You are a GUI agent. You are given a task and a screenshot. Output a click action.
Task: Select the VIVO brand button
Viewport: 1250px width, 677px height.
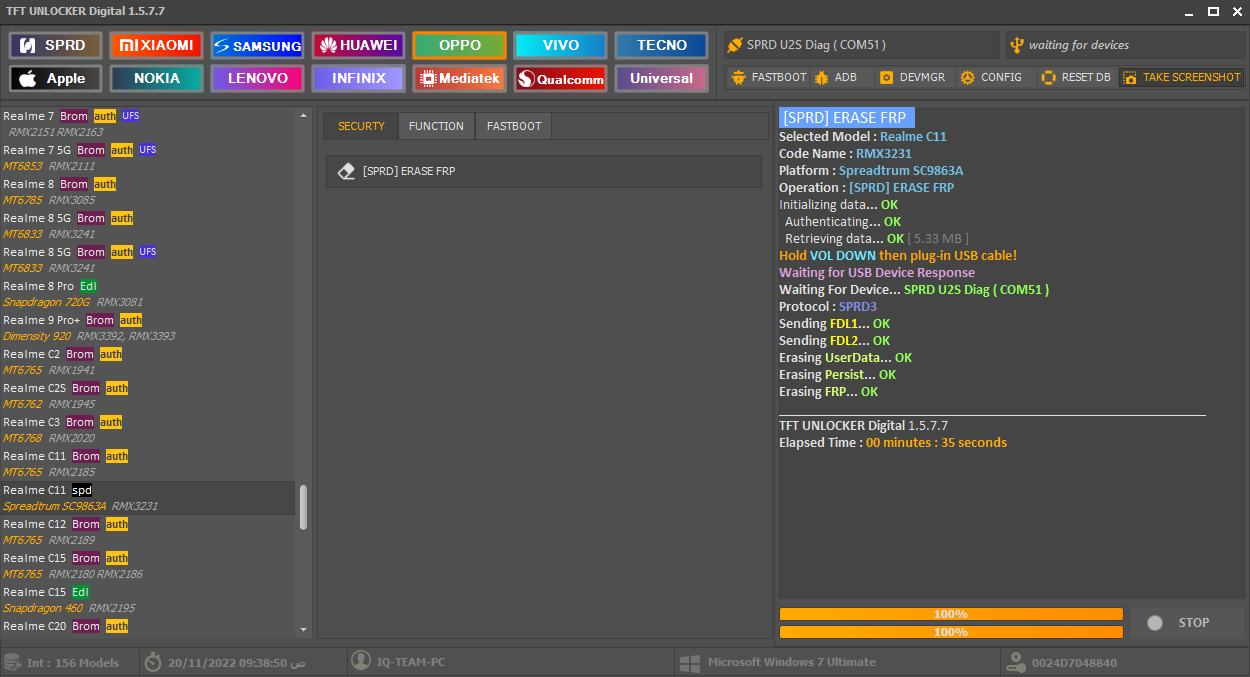coord(560,45)
